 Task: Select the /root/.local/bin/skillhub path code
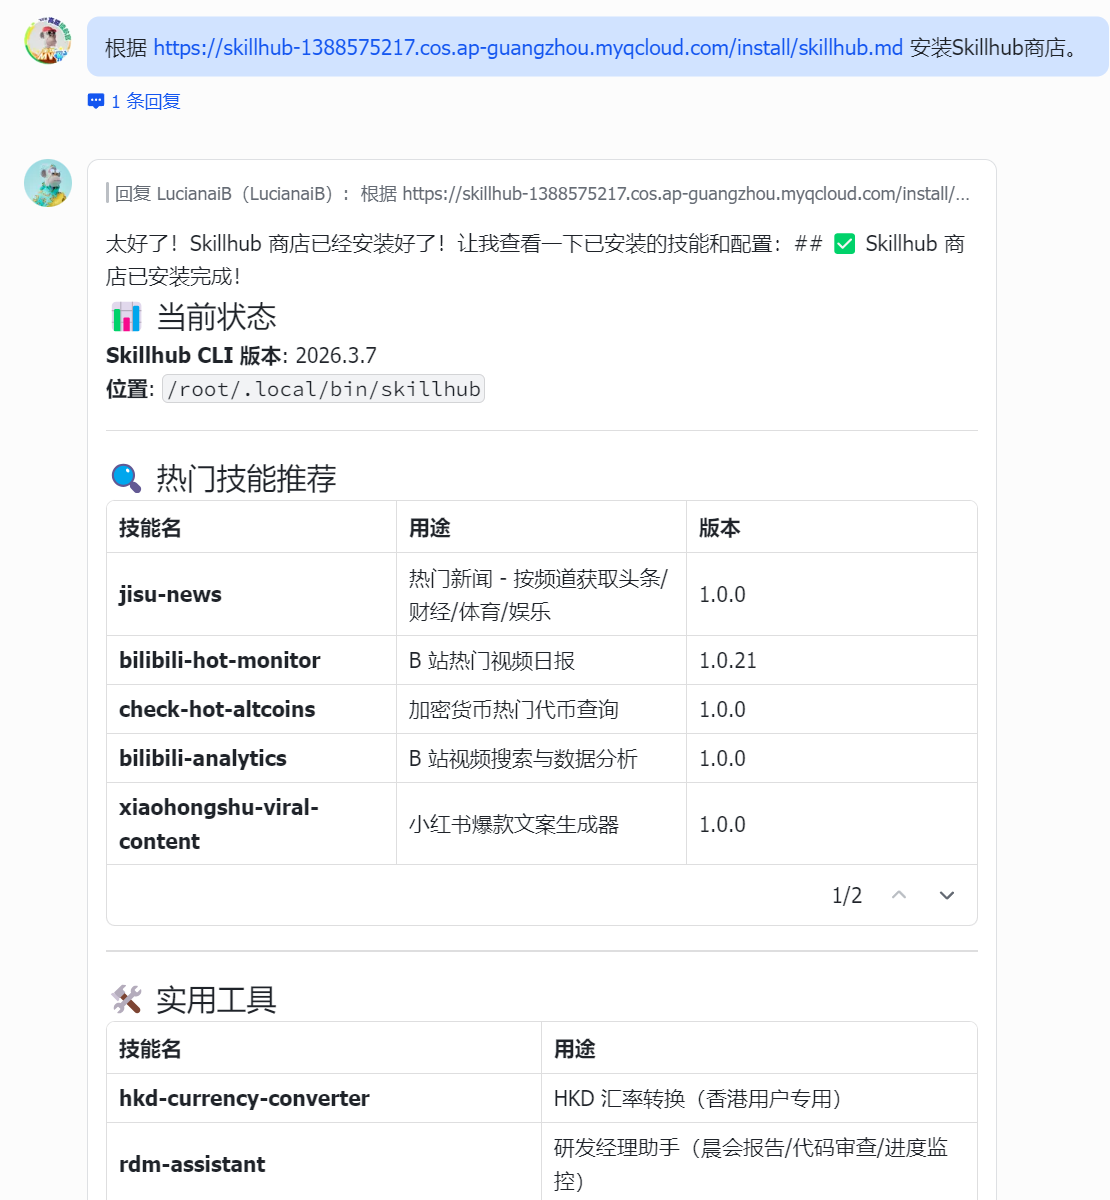[x=323, y=389]
